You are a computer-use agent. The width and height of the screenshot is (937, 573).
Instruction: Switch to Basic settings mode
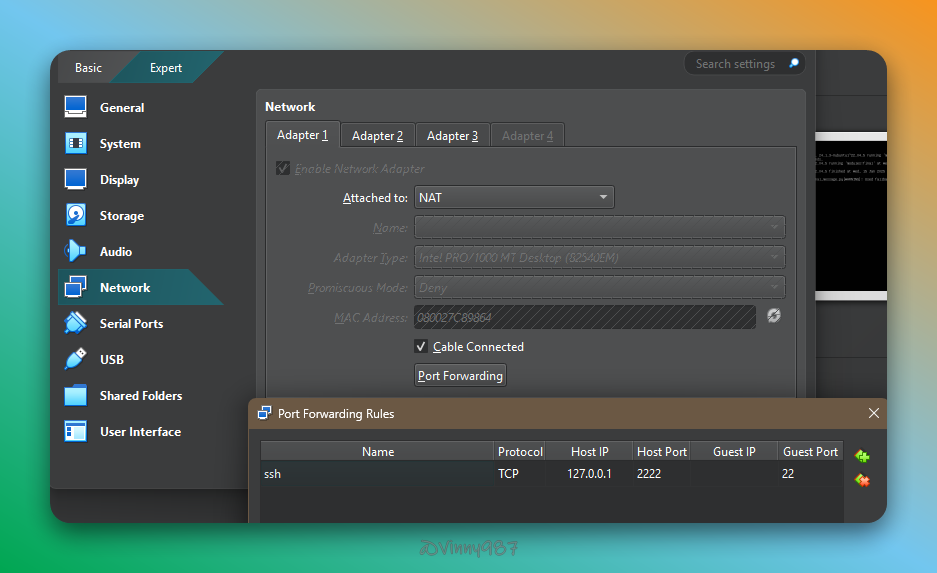88,68
